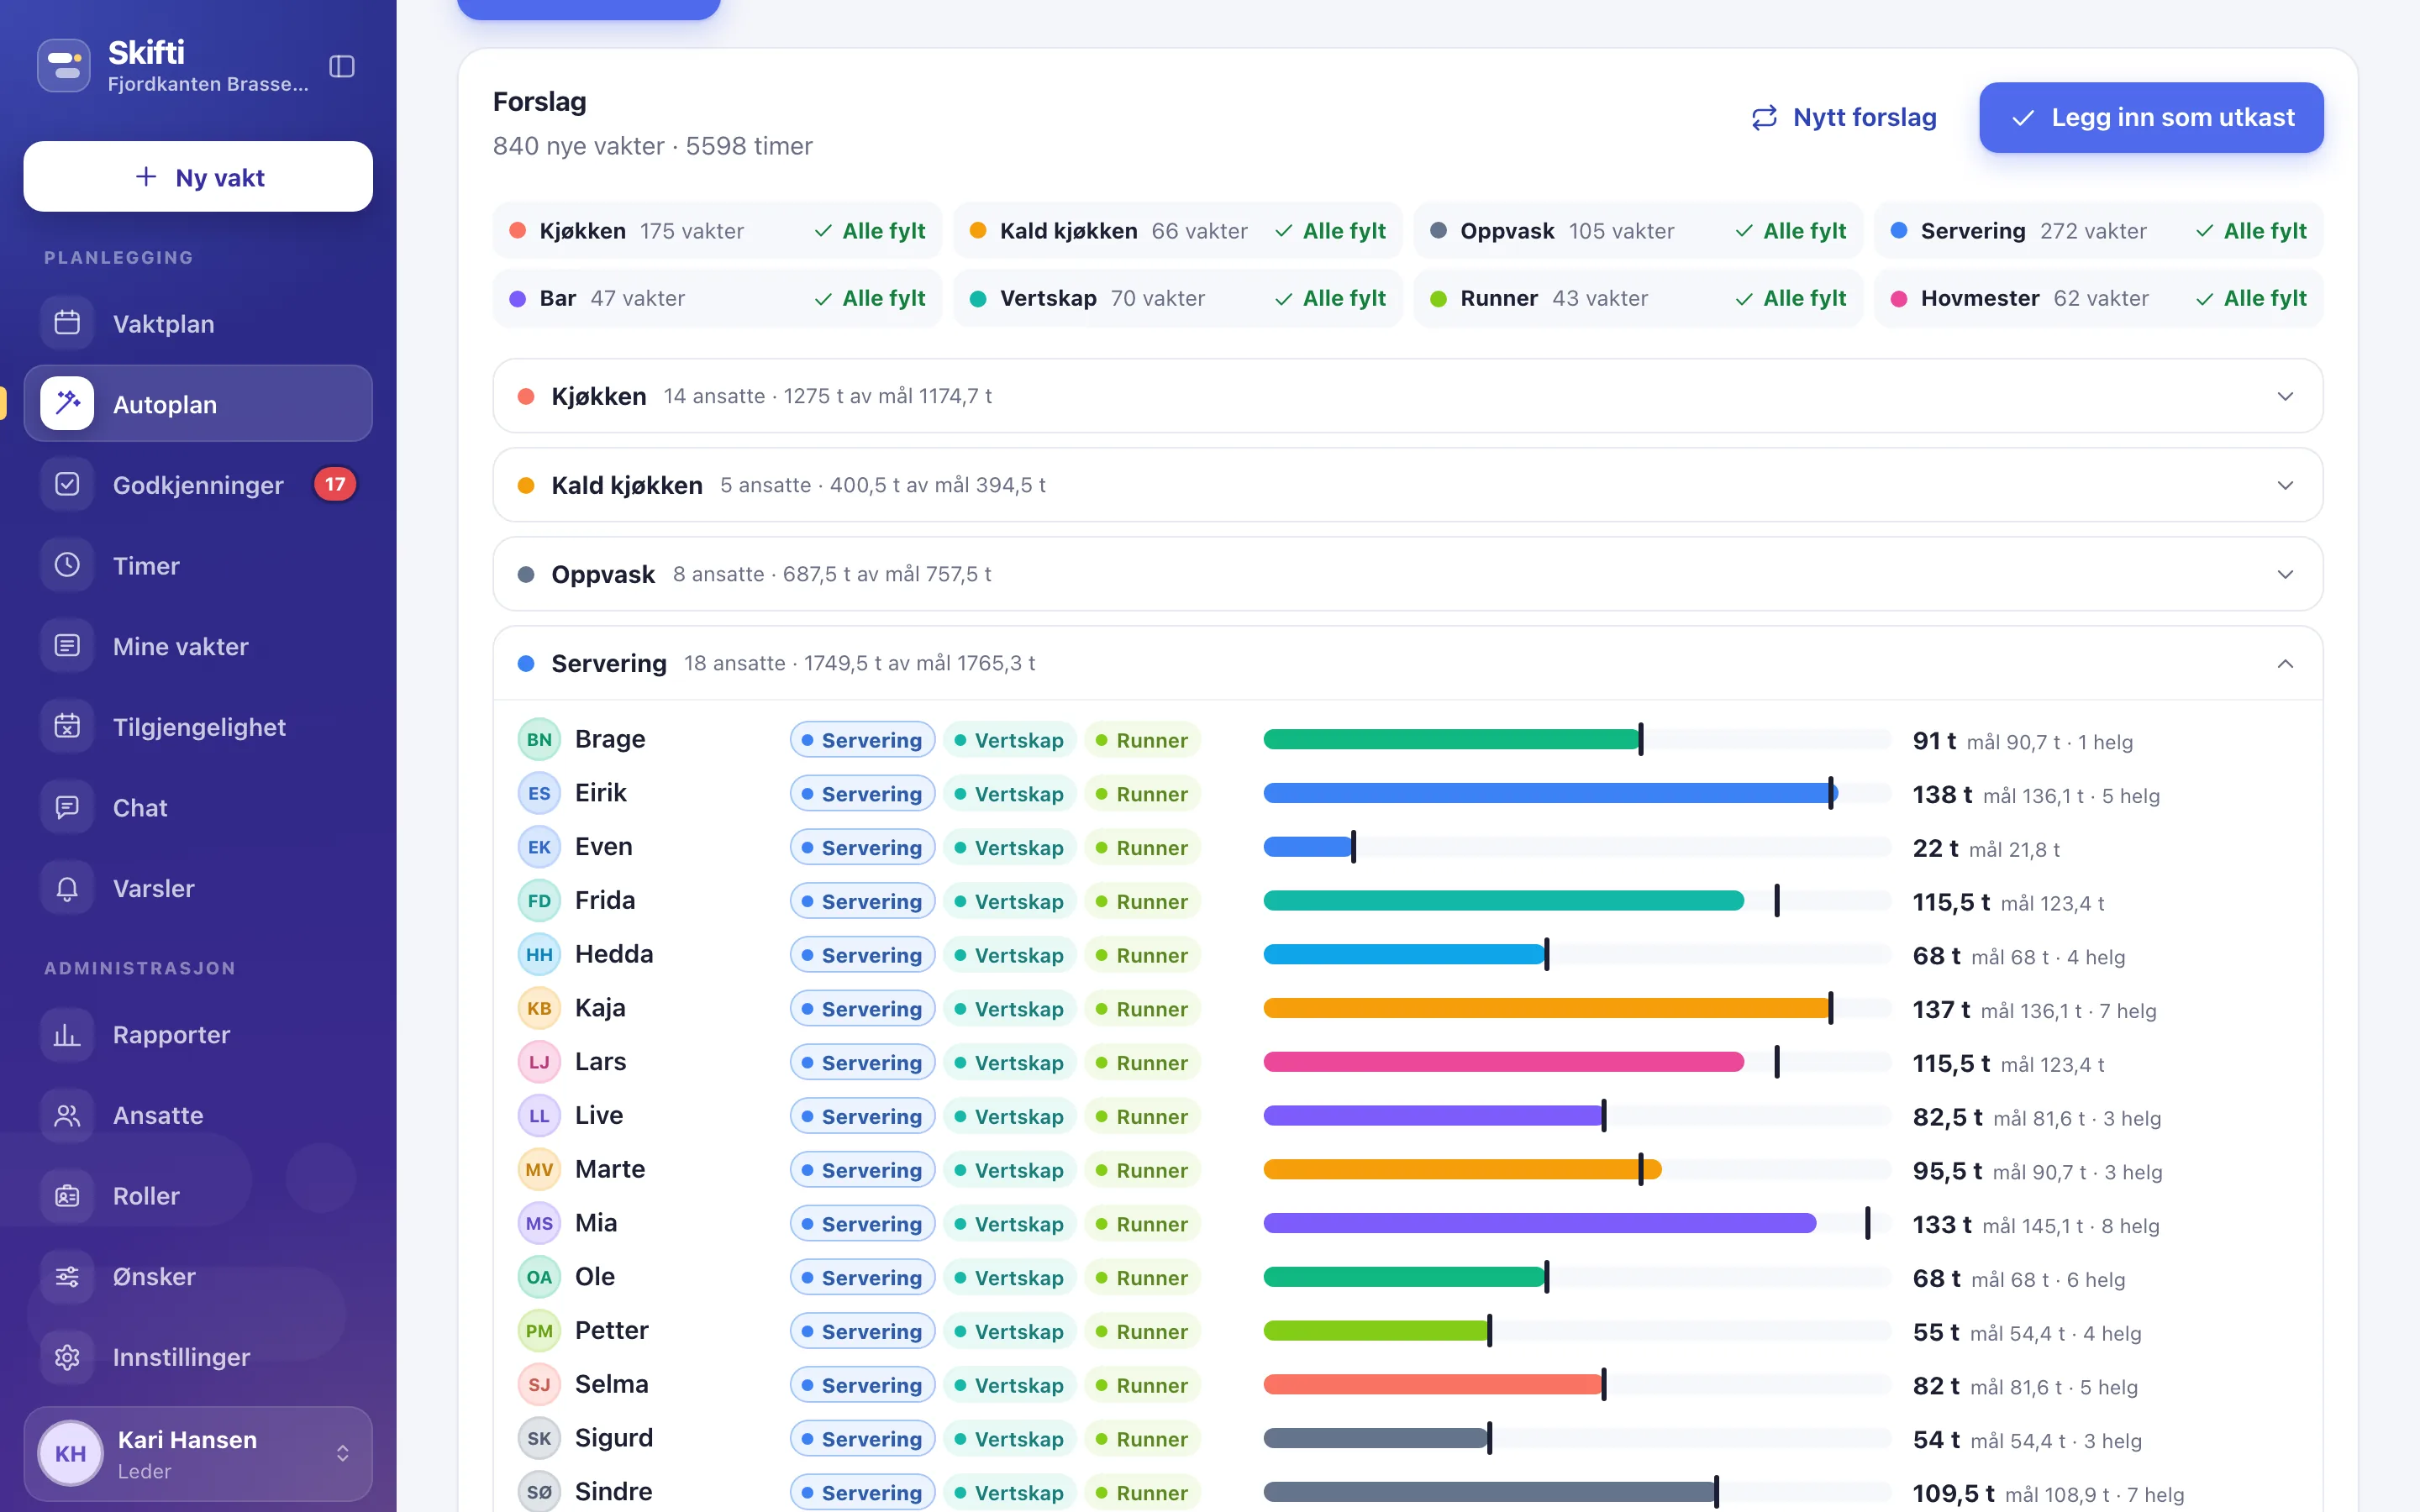Click the Ønsker sliders icon
The width and height of the screenshot is (2420, 1512).
tap(67, 1276)
